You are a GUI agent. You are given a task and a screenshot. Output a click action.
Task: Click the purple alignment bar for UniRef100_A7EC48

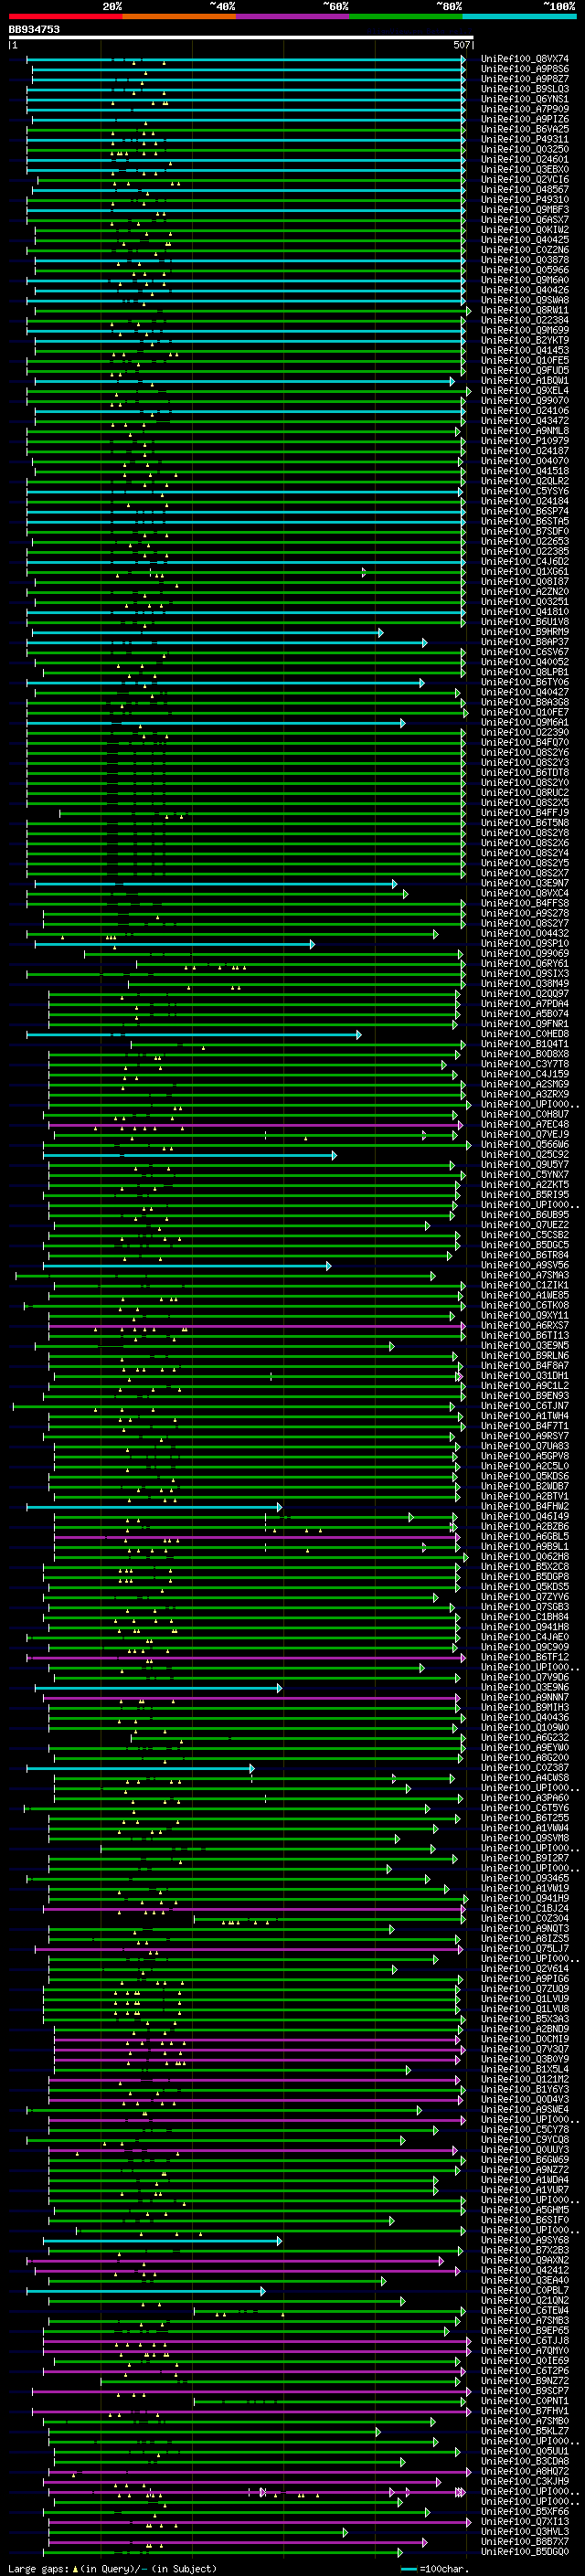pos(255,1125)
